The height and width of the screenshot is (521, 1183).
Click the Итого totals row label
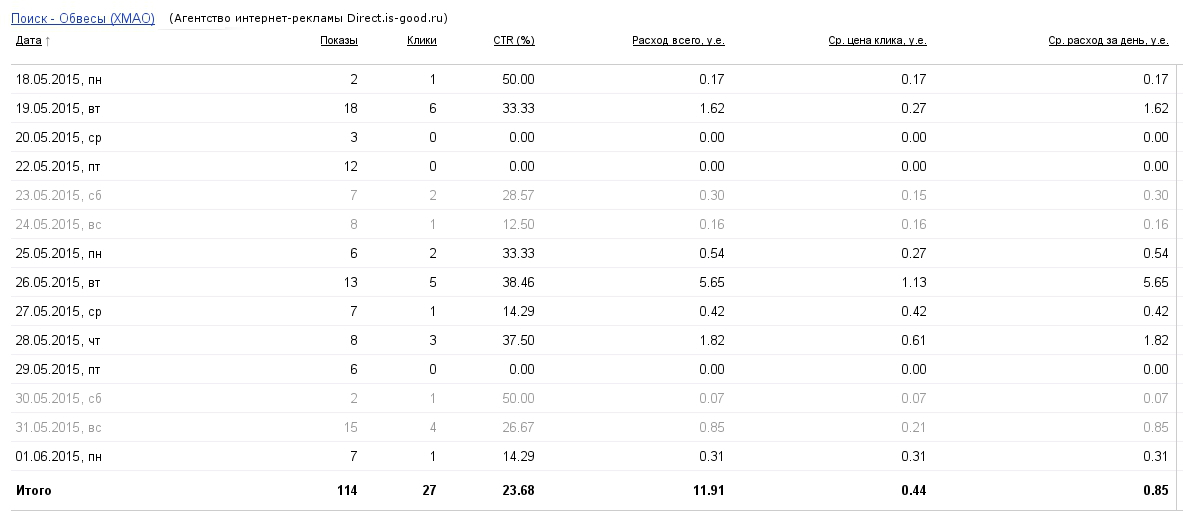33,491
